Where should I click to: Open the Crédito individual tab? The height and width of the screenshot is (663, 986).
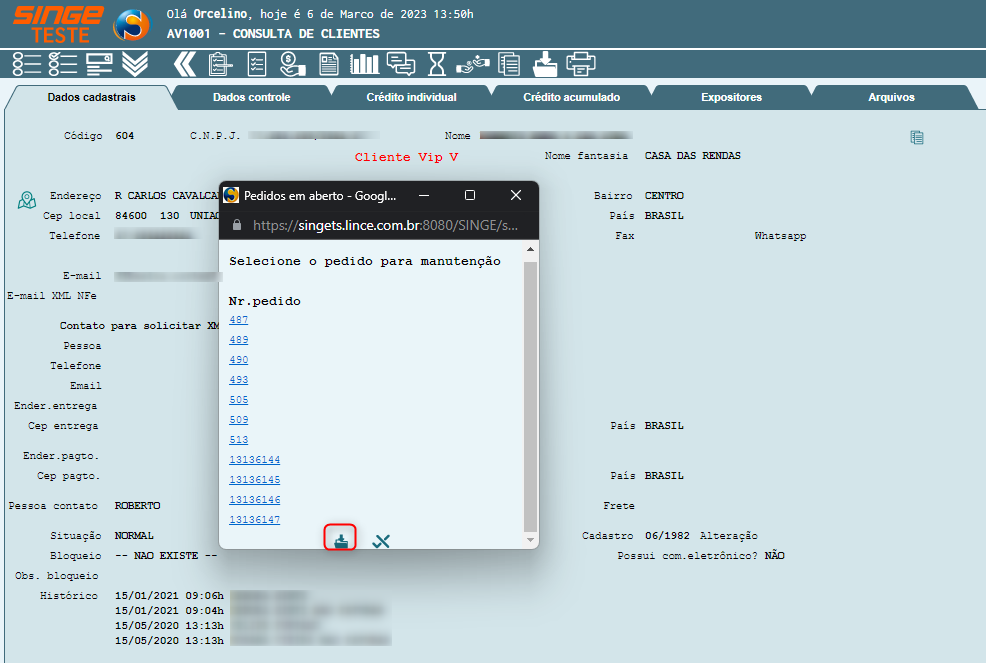[x=411, y=97]
